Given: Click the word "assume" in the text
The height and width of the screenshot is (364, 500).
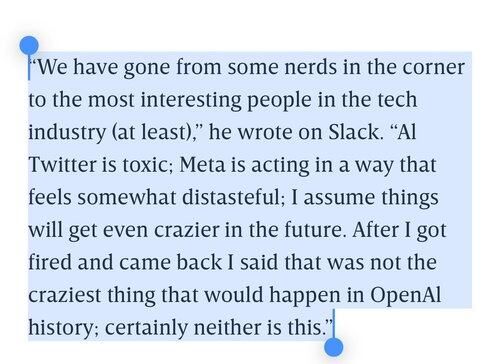Looking at the screenshot, I should tap(339, 197).
